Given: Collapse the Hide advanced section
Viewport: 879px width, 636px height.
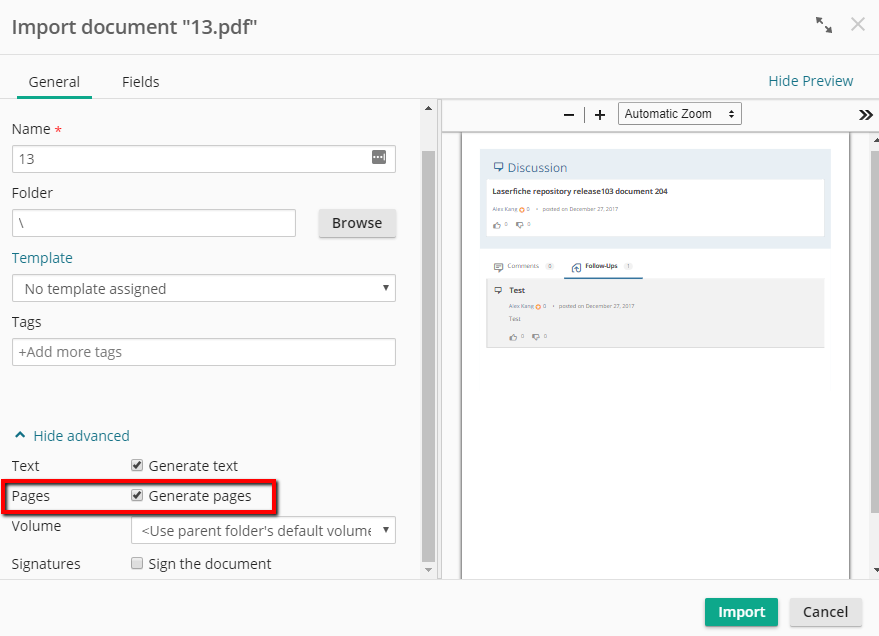Looking at the screenshot, I should [72, 436].
